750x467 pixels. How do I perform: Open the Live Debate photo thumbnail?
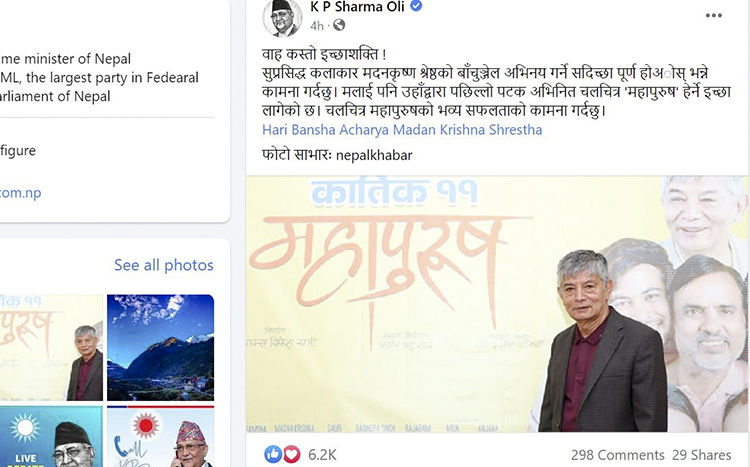(51, 436)
